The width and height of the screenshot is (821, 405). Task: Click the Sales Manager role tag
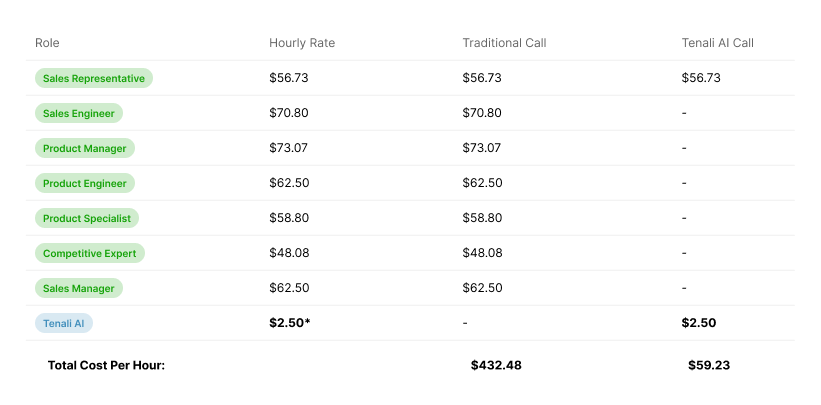(78, 288)
